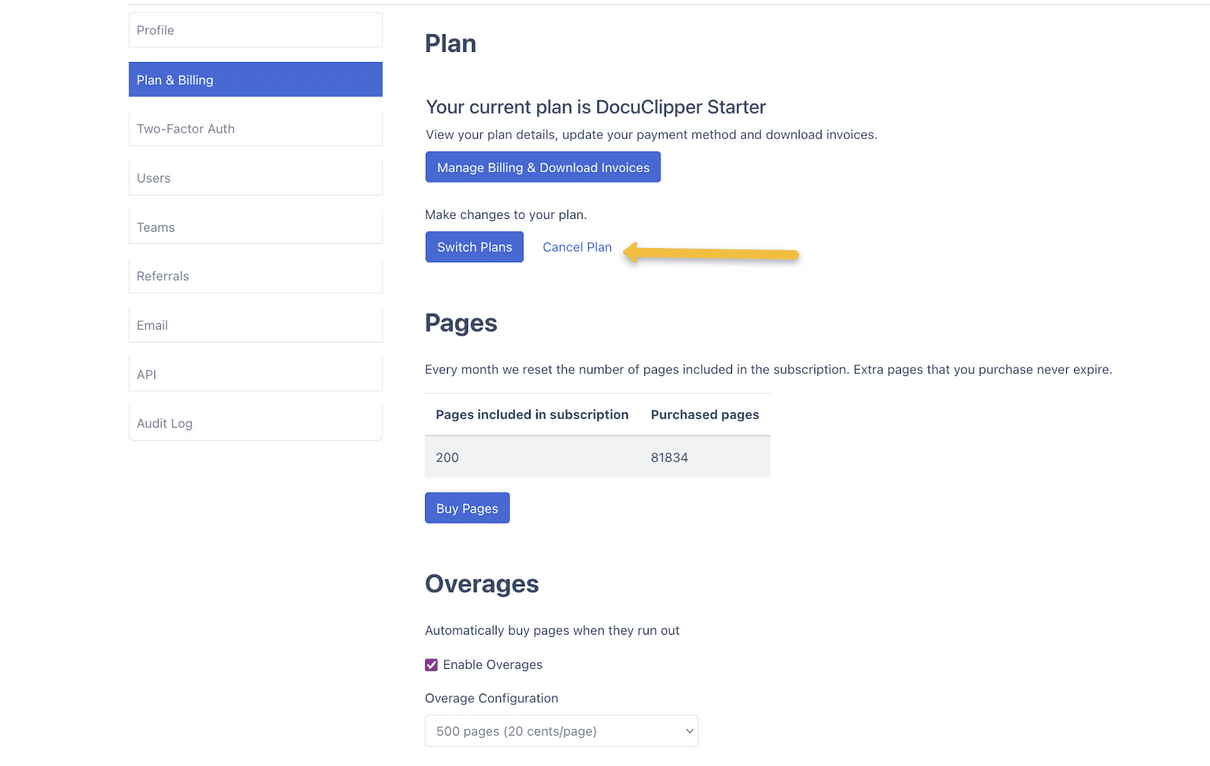Click the dropdown arrow of overage select
Image resolution: width=1210 pixels, height=766 pixels.
689,731
